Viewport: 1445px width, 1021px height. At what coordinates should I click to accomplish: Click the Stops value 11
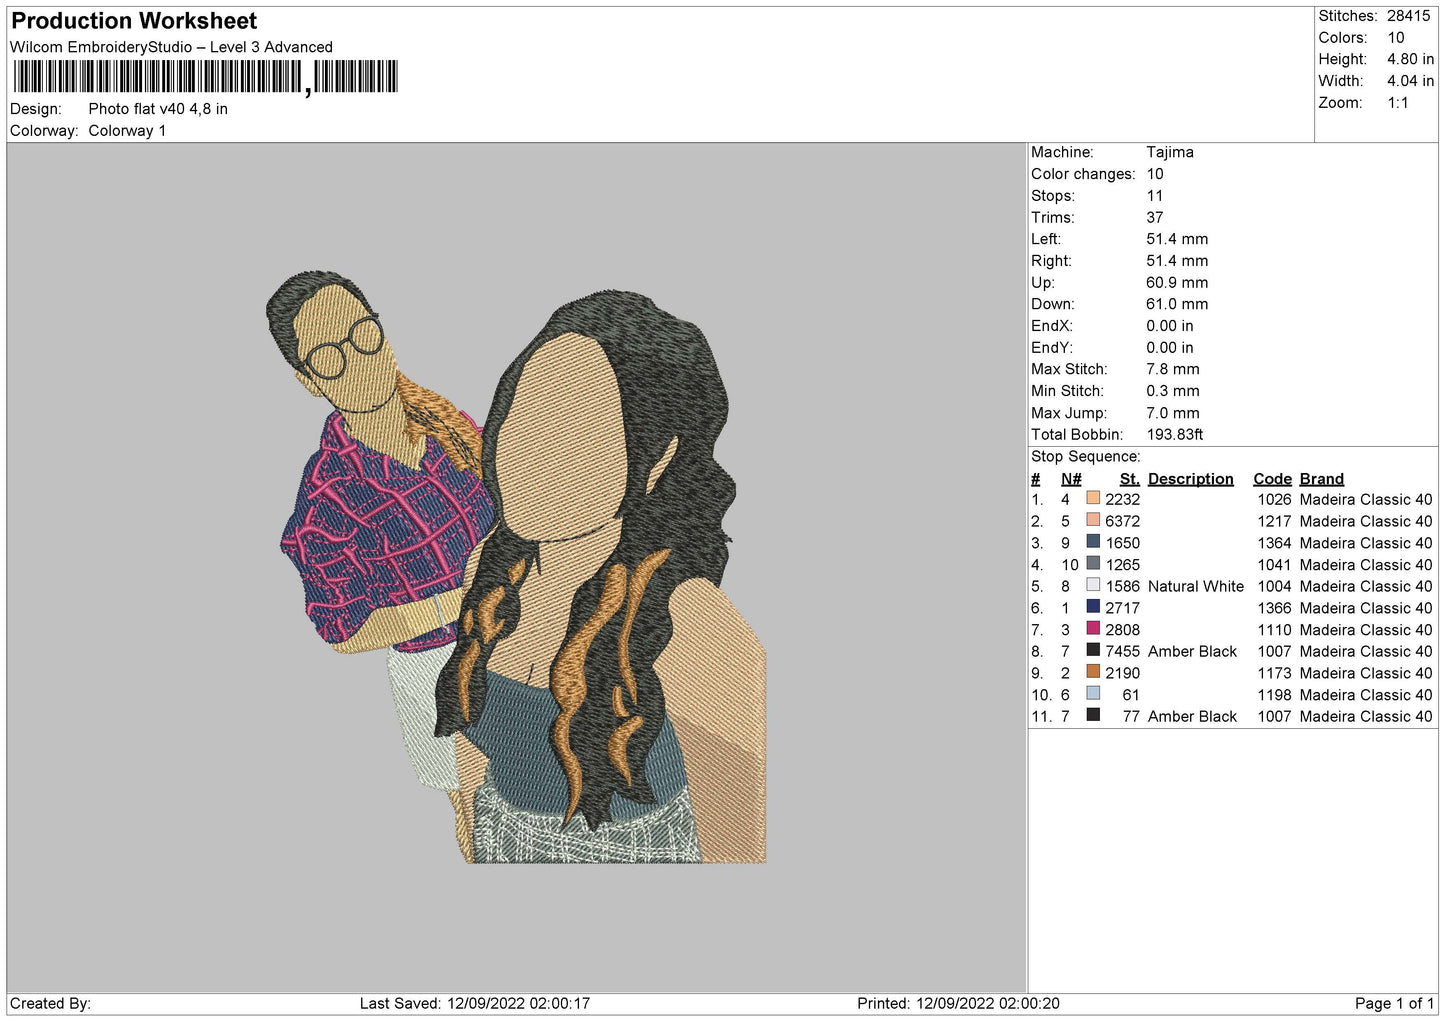(1154, 196)
